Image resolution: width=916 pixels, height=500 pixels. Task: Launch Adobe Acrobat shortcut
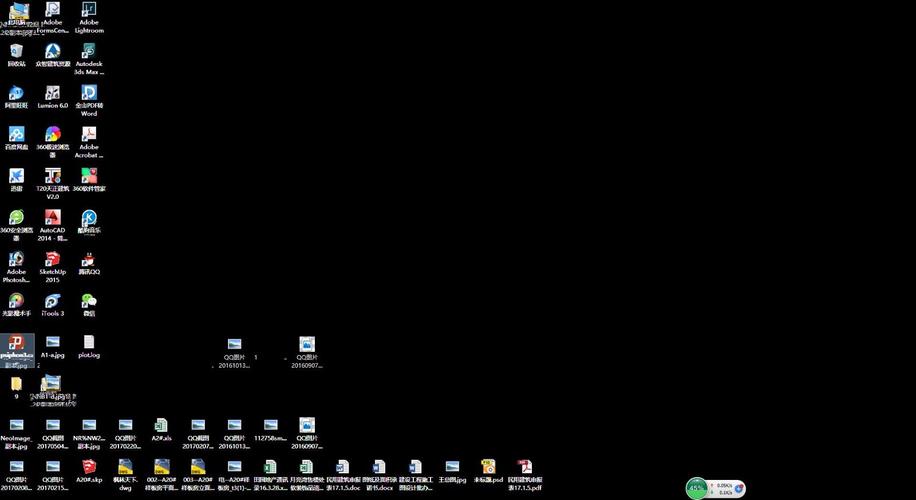coord(89,142)
